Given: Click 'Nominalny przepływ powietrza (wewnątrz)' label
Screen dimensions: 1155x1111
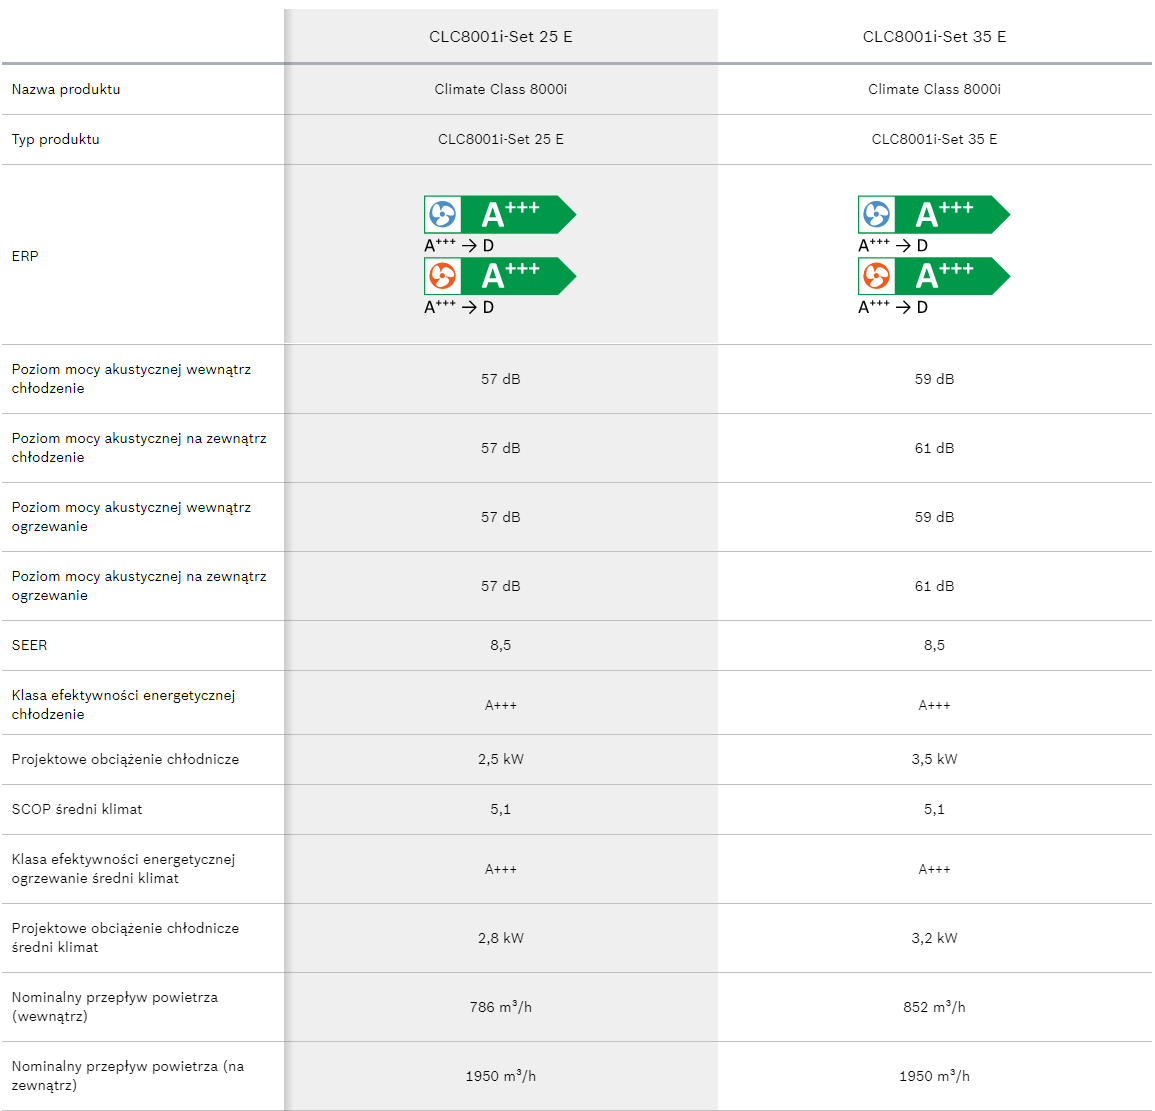Looking at the screenshot, I should [x=115, y=1006].
